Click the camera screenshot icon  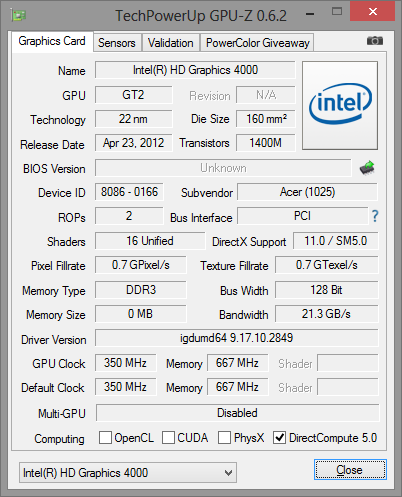[375, 41]
